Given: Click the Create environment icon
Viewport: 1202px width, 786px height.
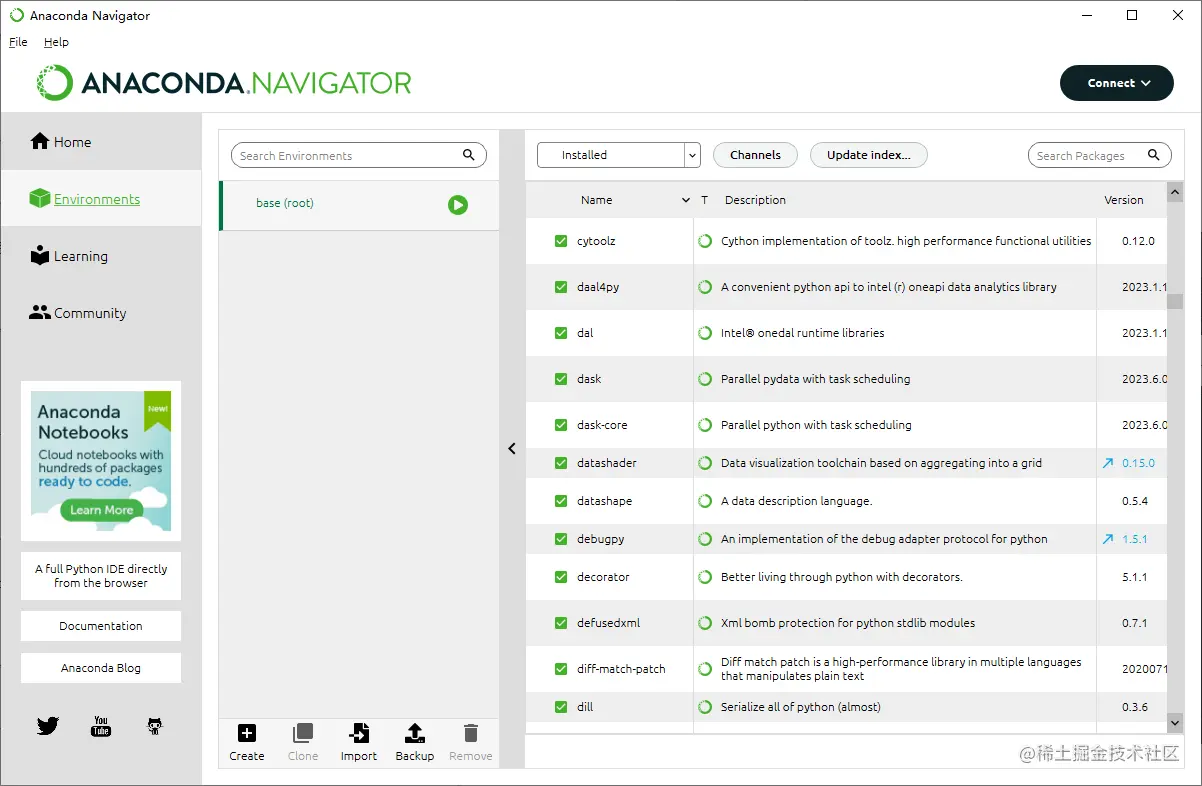Looking at the screenshot, I should point(247,733).
